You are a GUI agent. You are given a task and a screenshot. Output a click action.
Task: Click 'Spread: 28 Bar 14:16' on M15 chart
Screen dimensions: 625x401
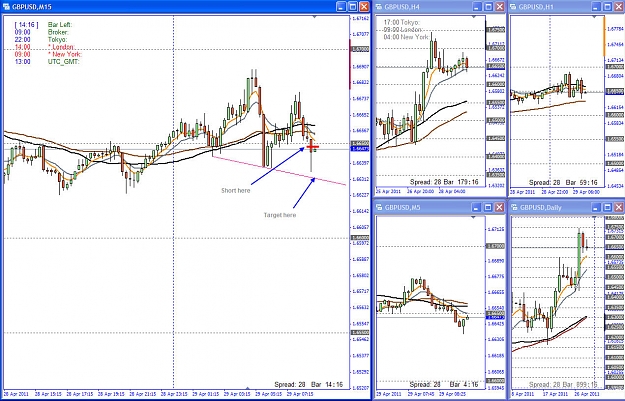pyautogui.click(x=309, y=385)
